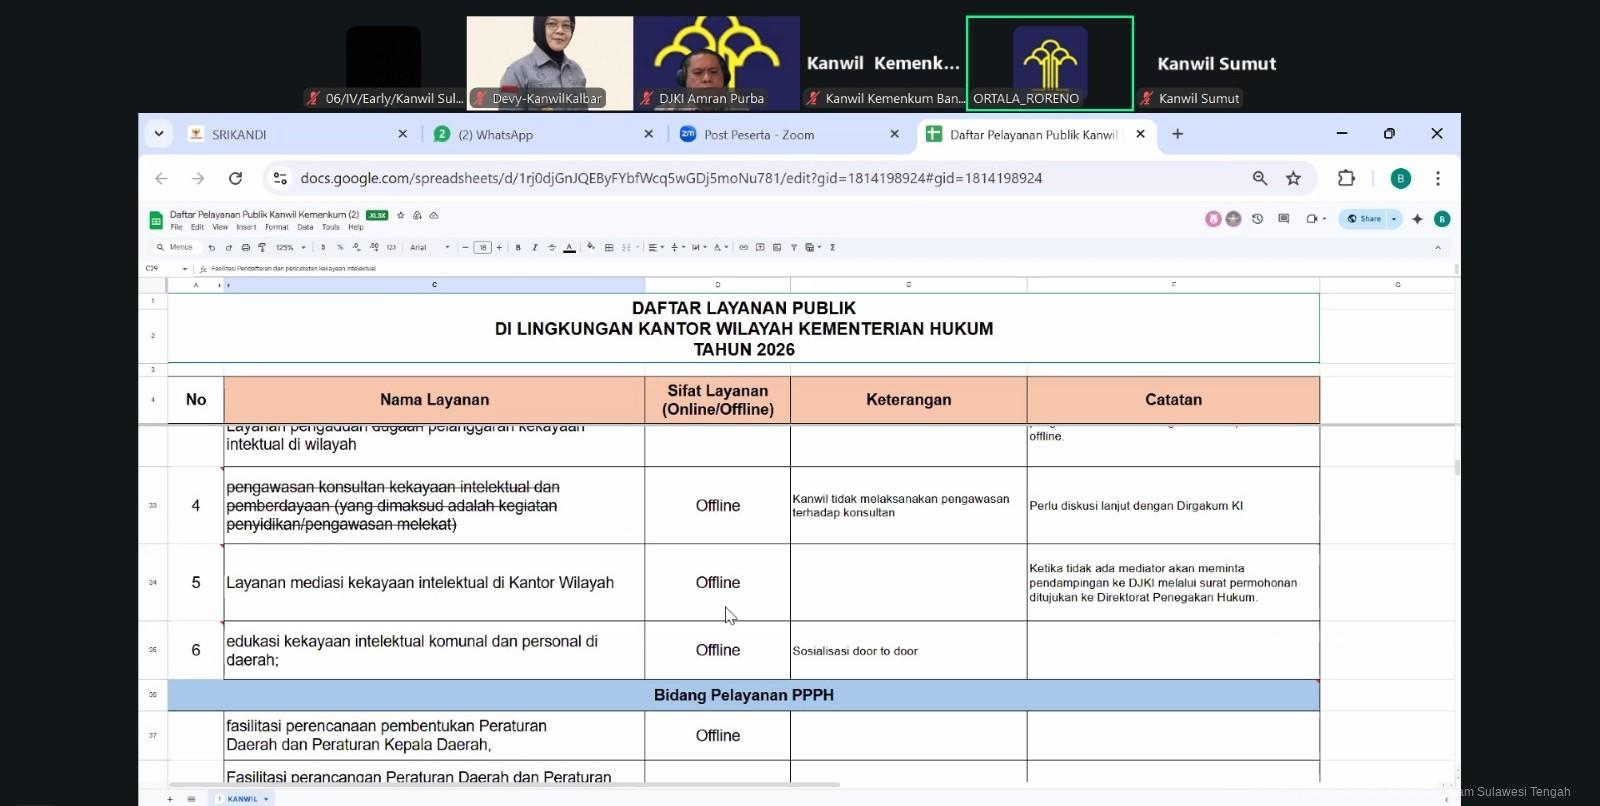Open the version history clock icon
The image size is (1600, 806).
(x=1257, y=219)
